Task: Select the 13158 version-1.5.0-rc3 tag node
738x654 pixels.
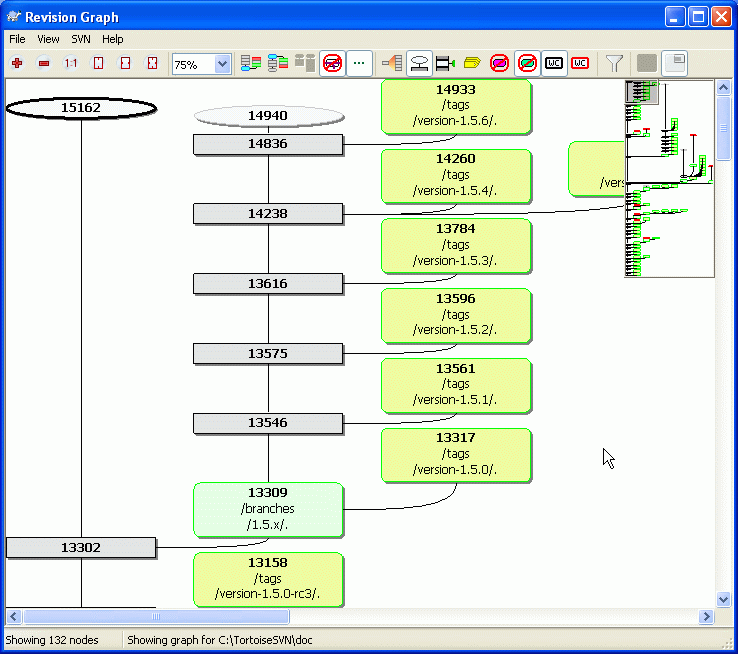Action: tap(268, 579)
